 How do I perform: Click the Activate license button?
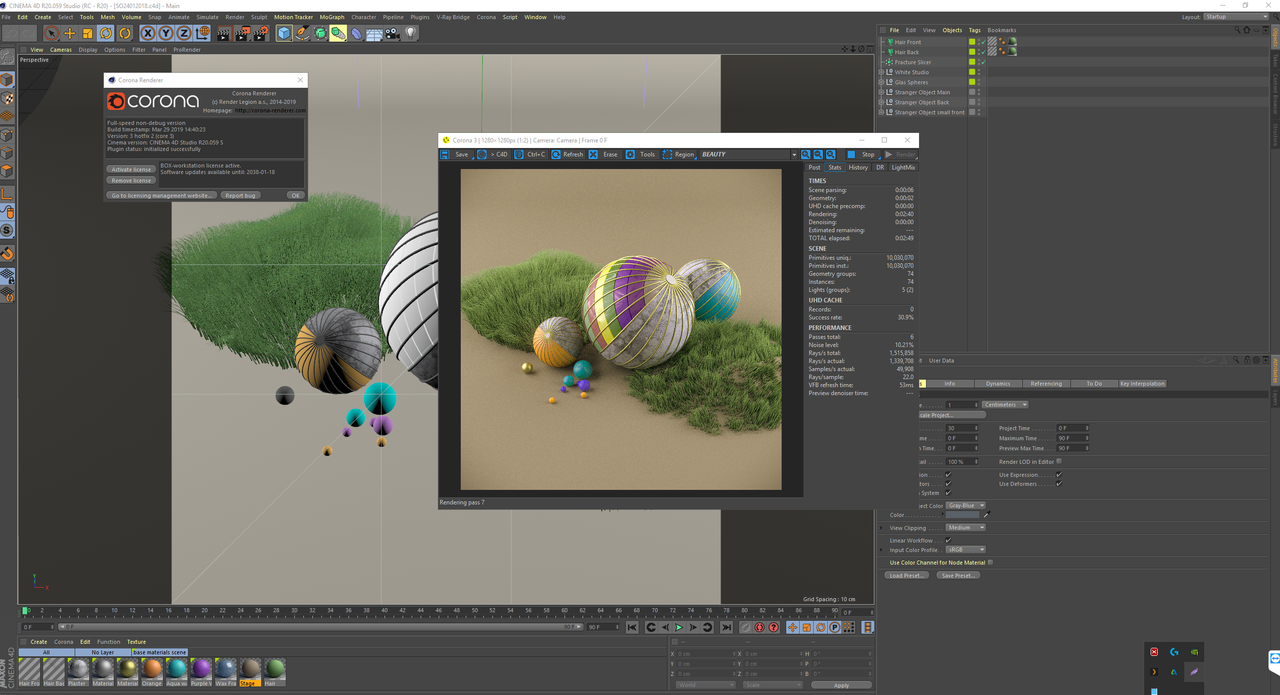131,170
